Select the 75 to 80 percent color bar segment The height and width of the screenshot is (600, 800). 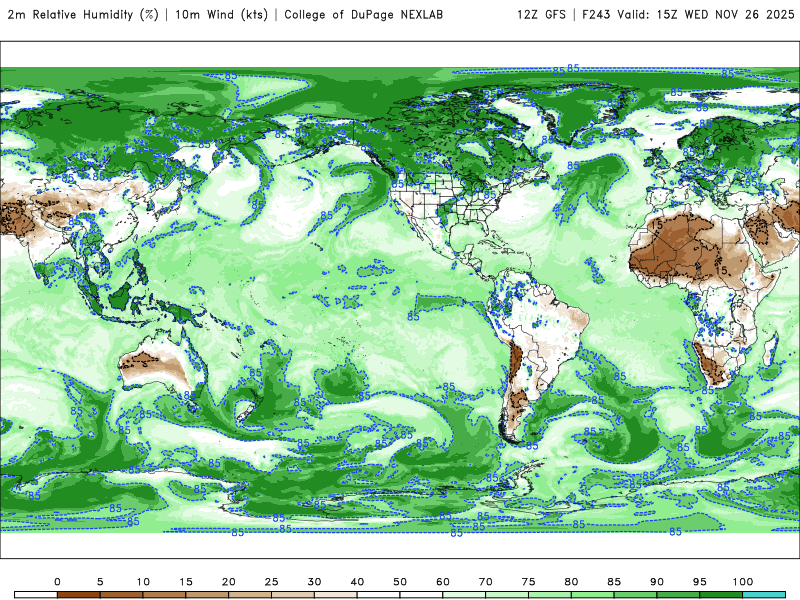click(x=550, y=595)
